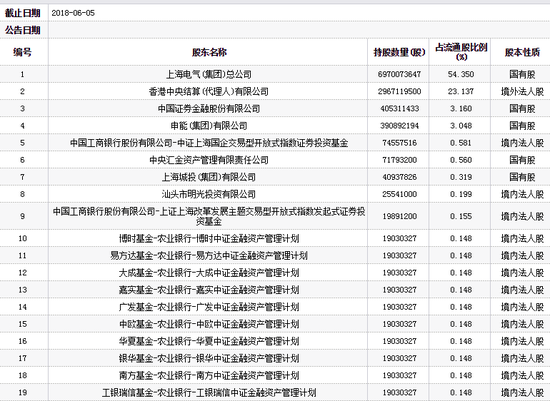Click percentage value 0.581
Image resolution: width=550 pixels, height=401 pixels.
tap(461, 143)
